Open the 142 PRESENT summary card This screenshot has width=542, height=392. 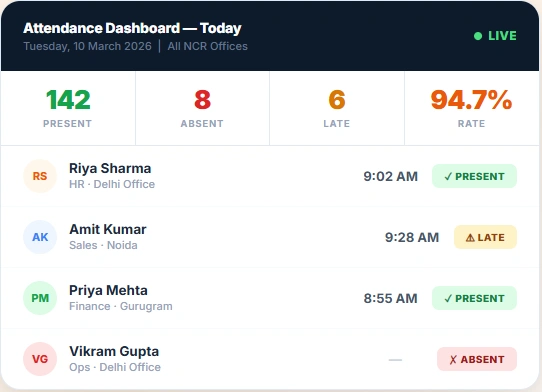pyautogui.click(x=68, y=108)
